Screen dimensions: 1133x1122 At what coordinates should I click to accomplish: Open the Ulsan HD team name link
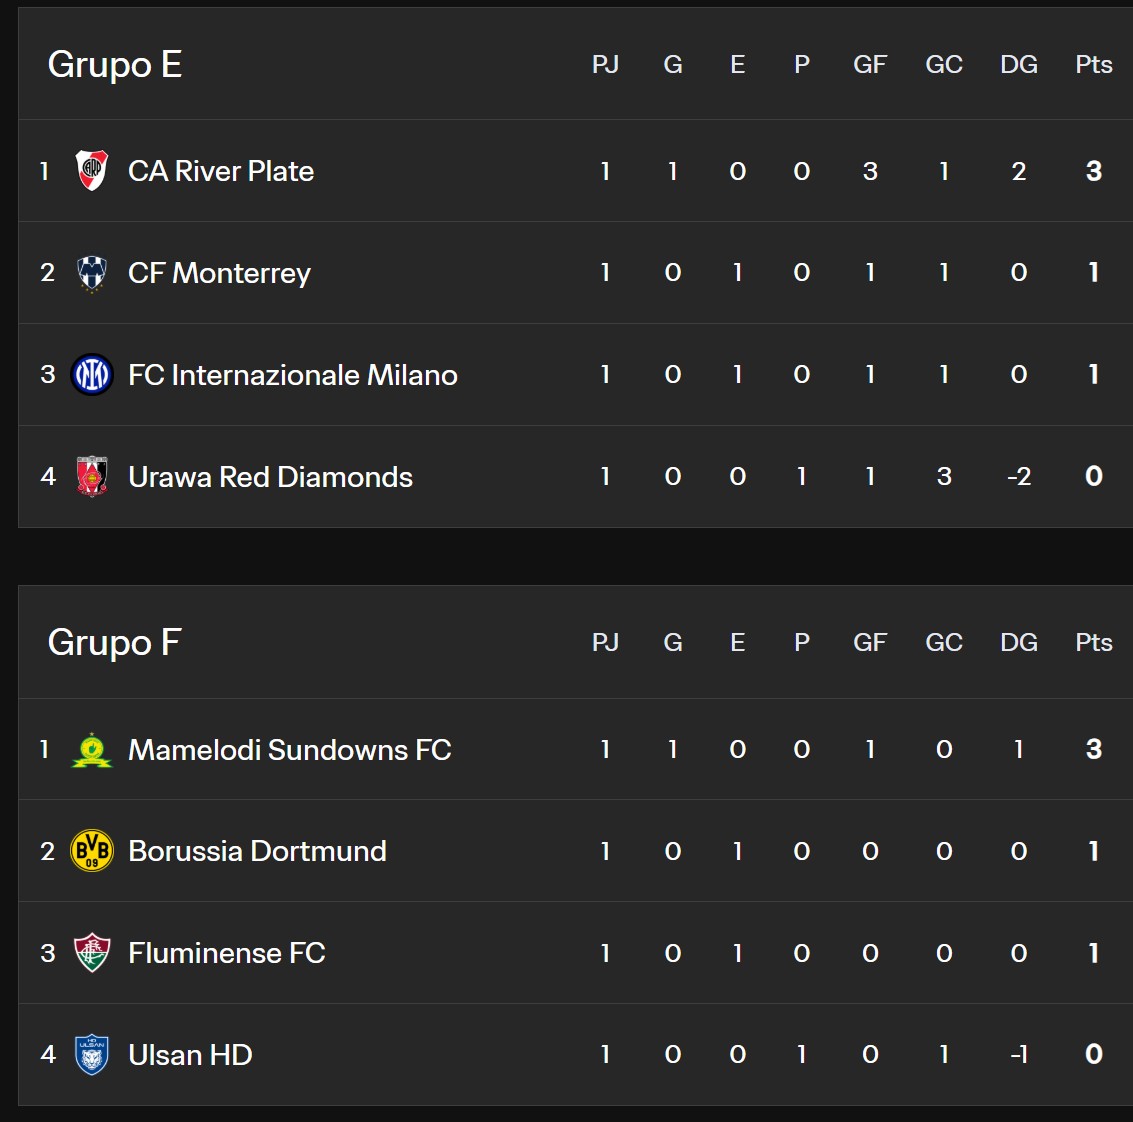190,1055
